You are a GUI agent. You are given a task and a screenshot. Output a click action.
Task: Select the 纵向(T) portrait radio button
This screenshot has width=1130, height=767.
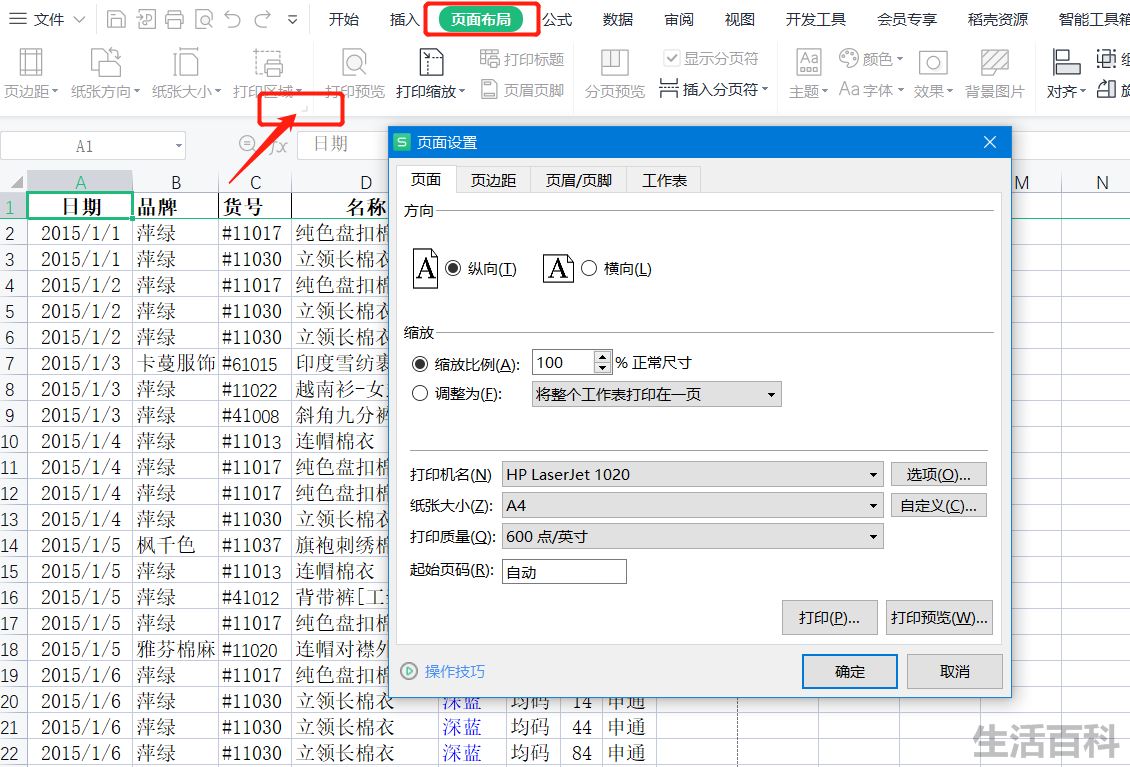[x=453, y=268]
